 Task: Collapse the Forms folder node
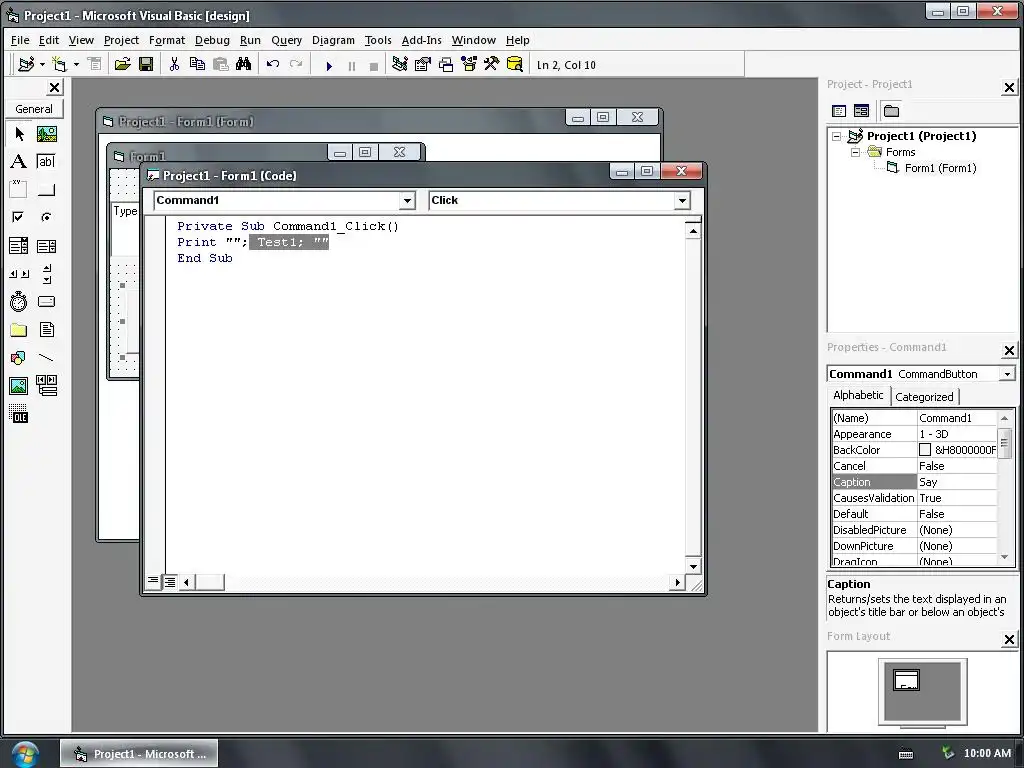[x=856, y=152]
